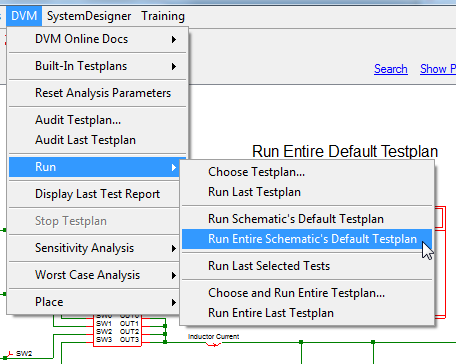The width and height of the screenshot is (456, 364).
Task: Select Reset Analysis Parameters
Action: [x=97, y=93]
